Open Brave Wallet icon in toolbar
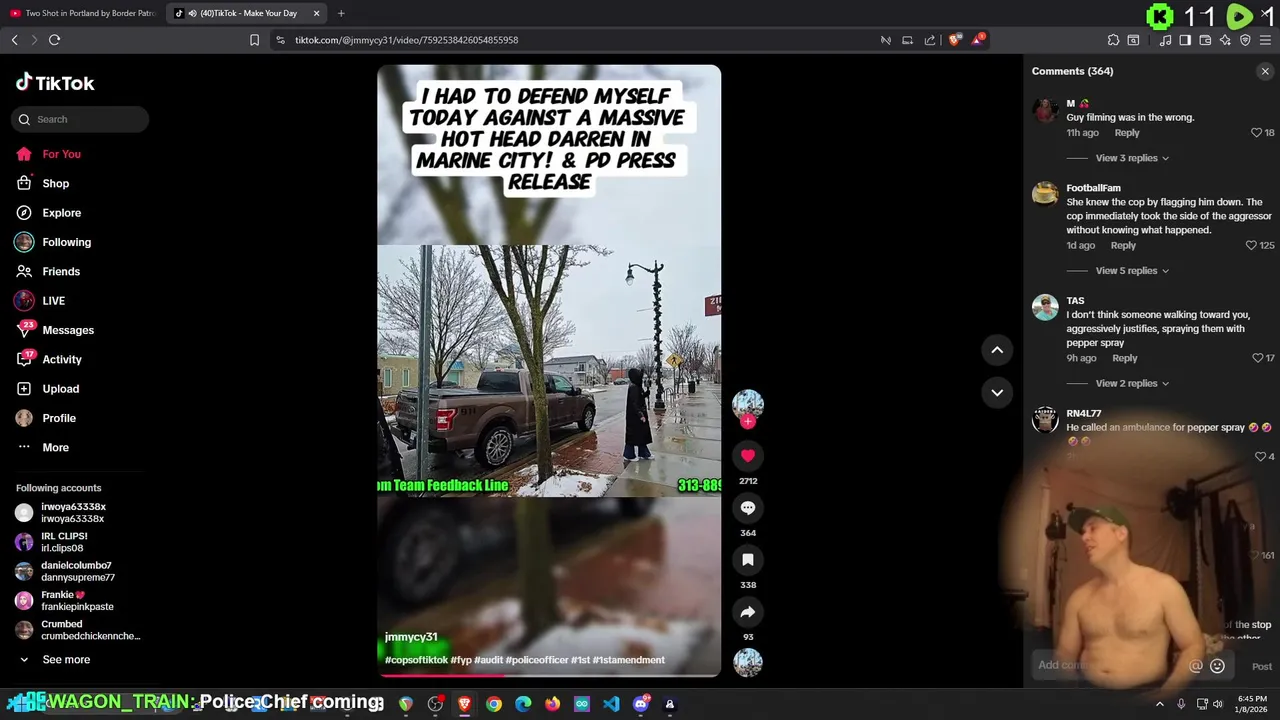This screenshot has height=720, width=1280. 1205,40
